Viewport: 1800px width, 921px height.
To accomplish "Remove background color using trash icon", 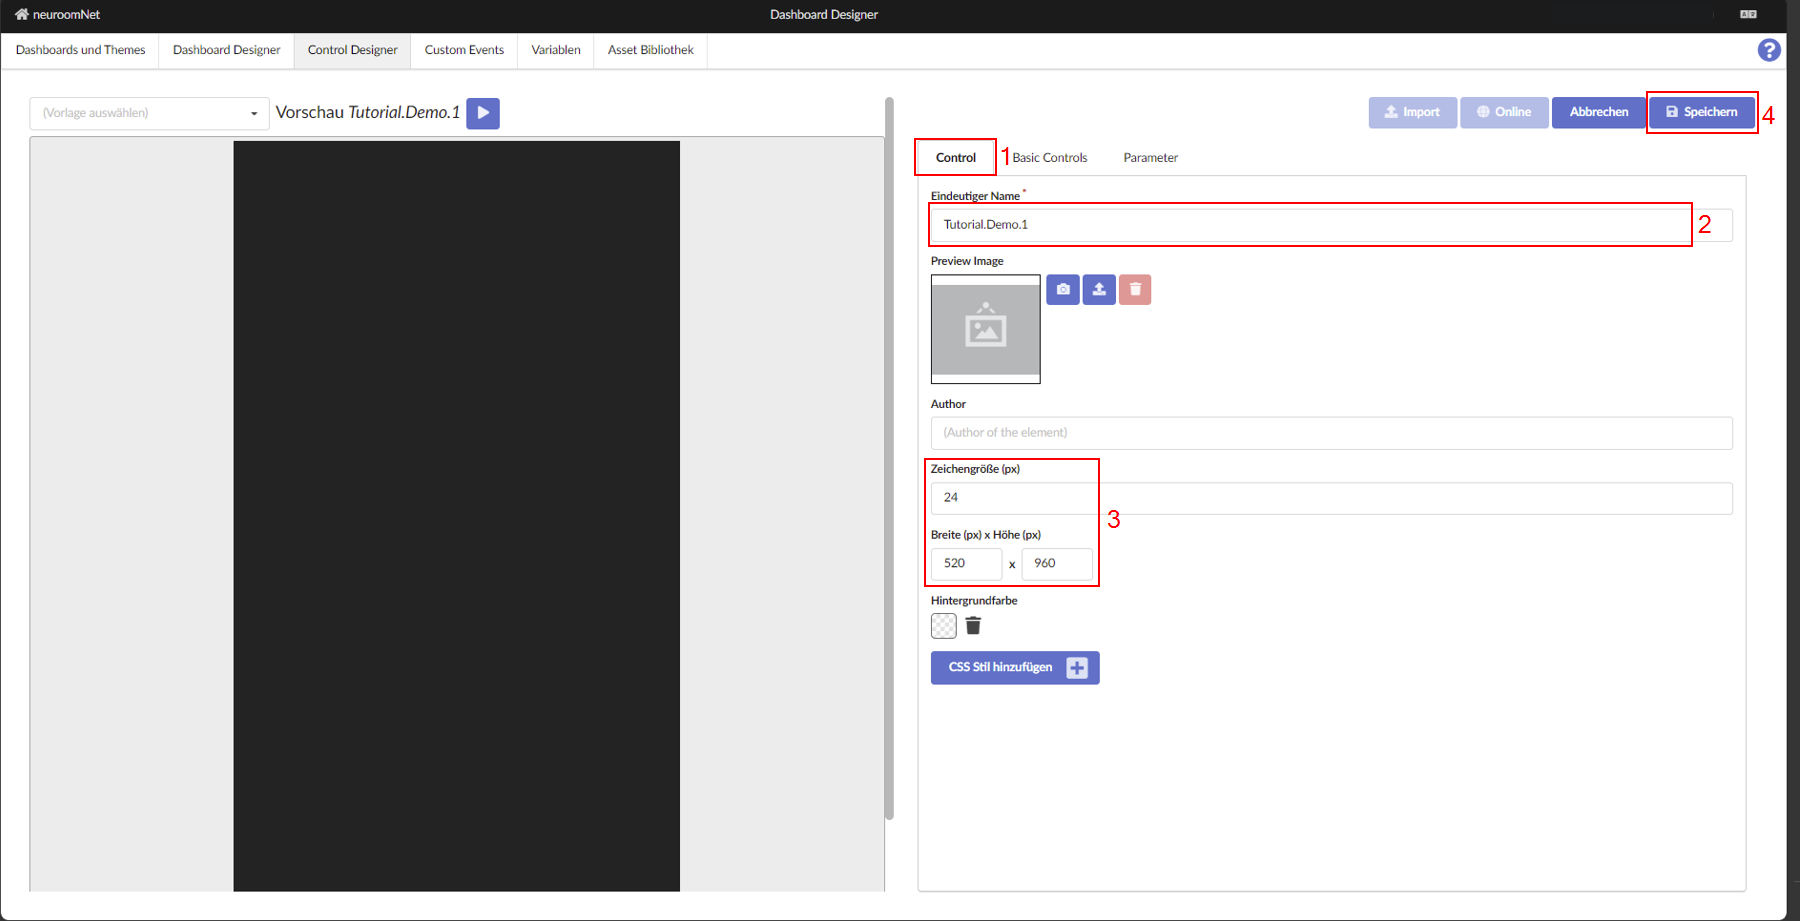I will [973, 626].
